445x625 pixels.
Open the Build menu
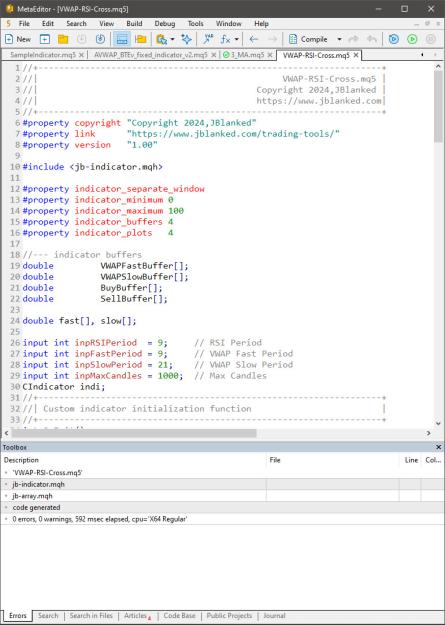point(134,24)
